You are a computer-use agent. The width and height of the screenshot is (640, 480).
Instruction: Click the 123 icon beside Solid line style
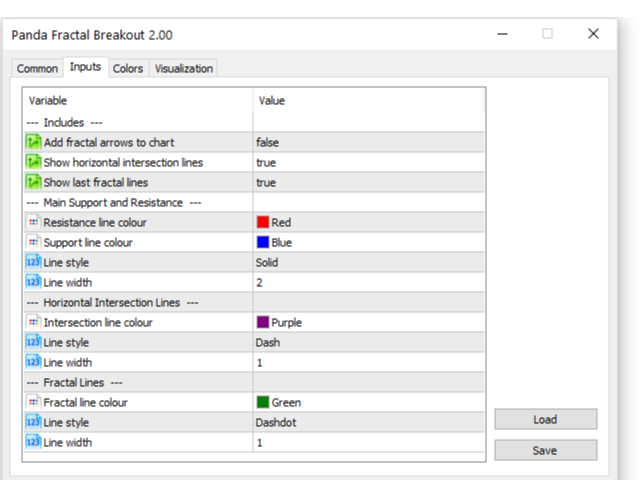(x=33, y=262)
